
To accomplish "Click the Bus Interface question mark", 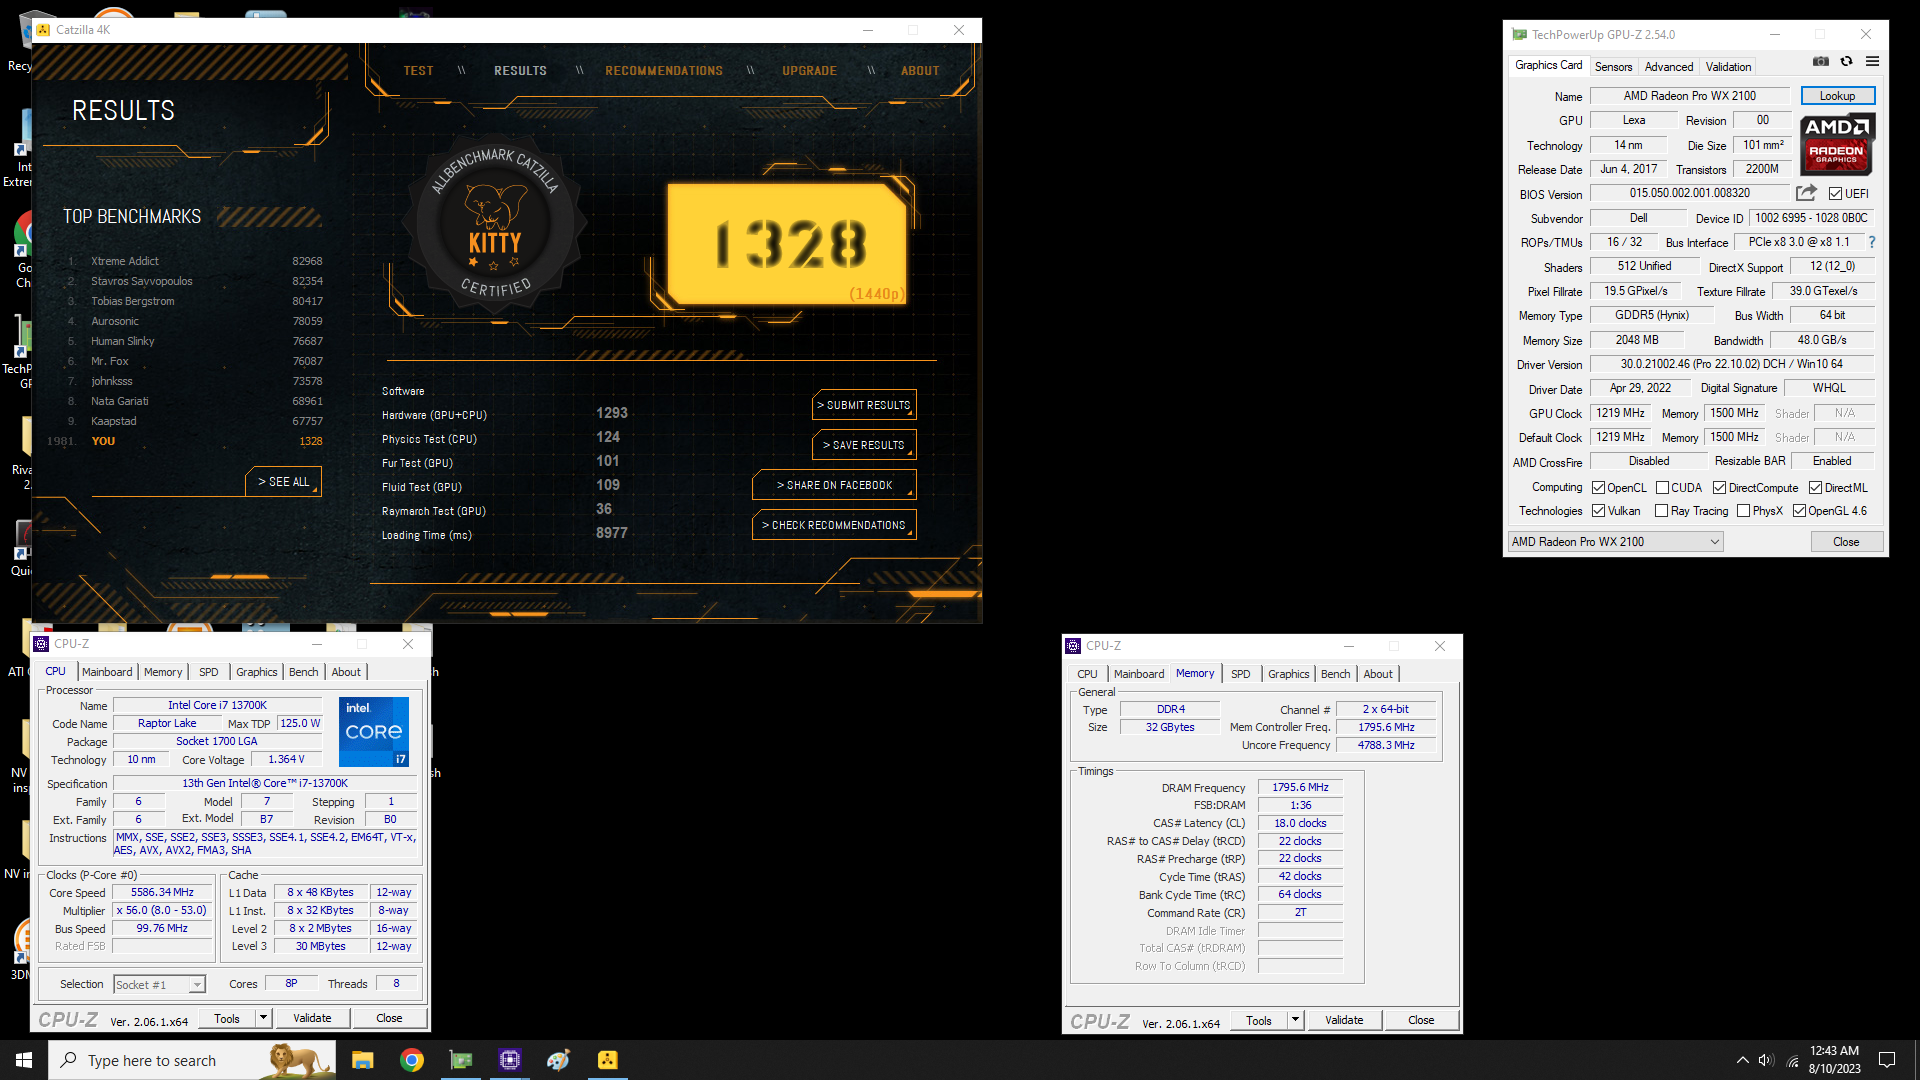I will point(1872,242).
